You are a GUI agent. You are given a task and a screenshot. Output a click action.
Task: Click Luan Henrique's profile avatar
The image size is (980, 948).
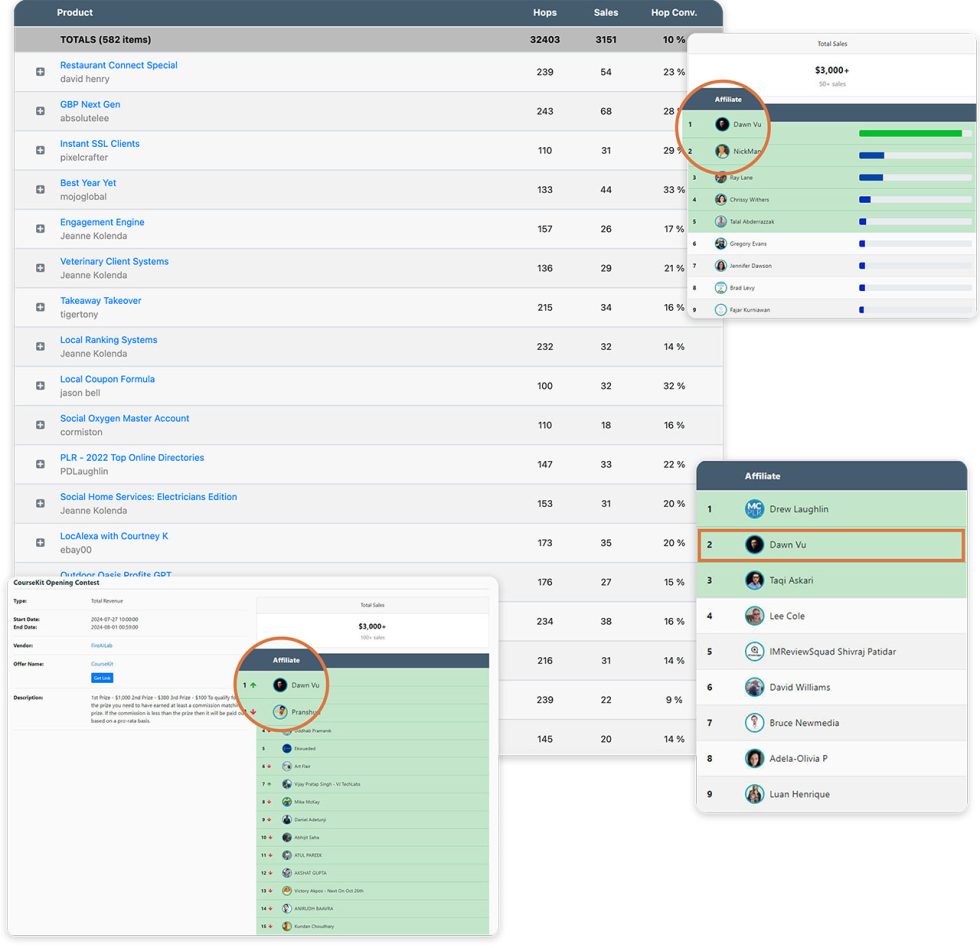(754, 794)
